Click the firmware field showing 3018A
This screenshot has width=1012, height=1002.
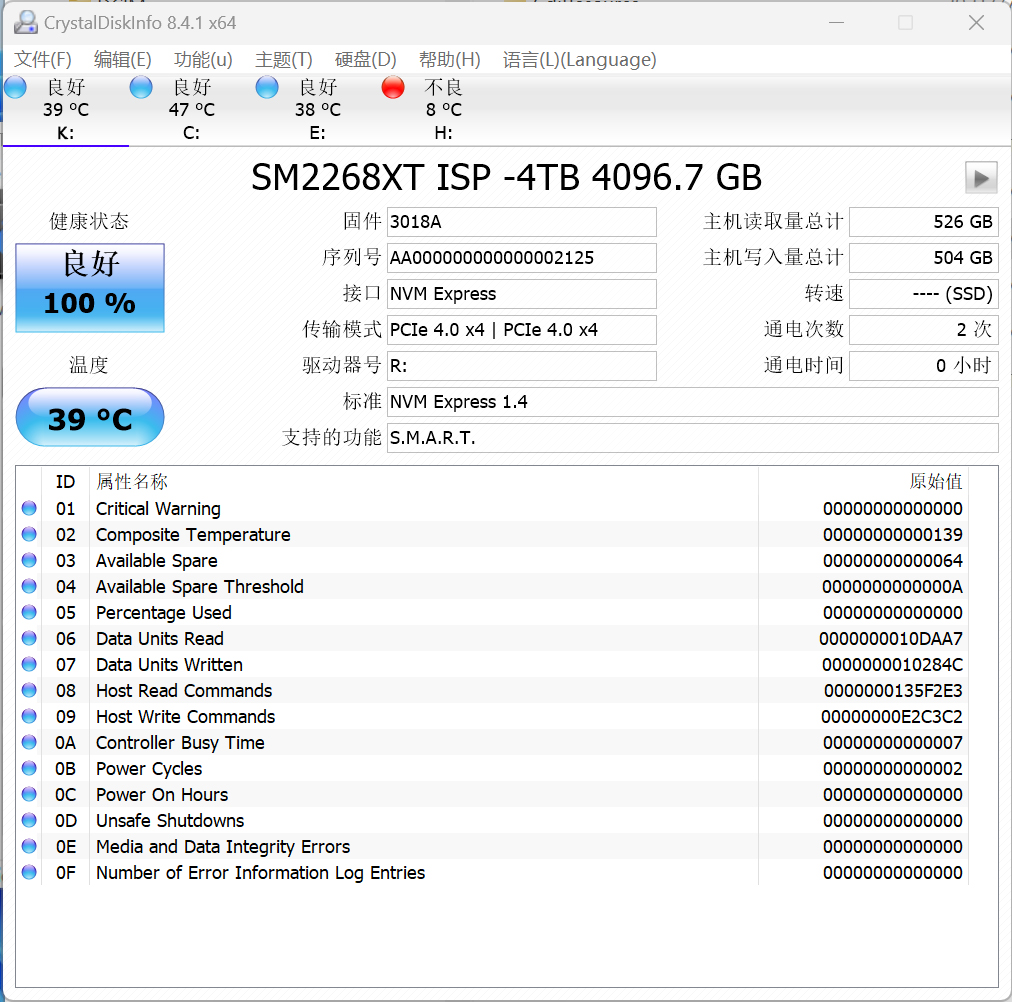521,222
